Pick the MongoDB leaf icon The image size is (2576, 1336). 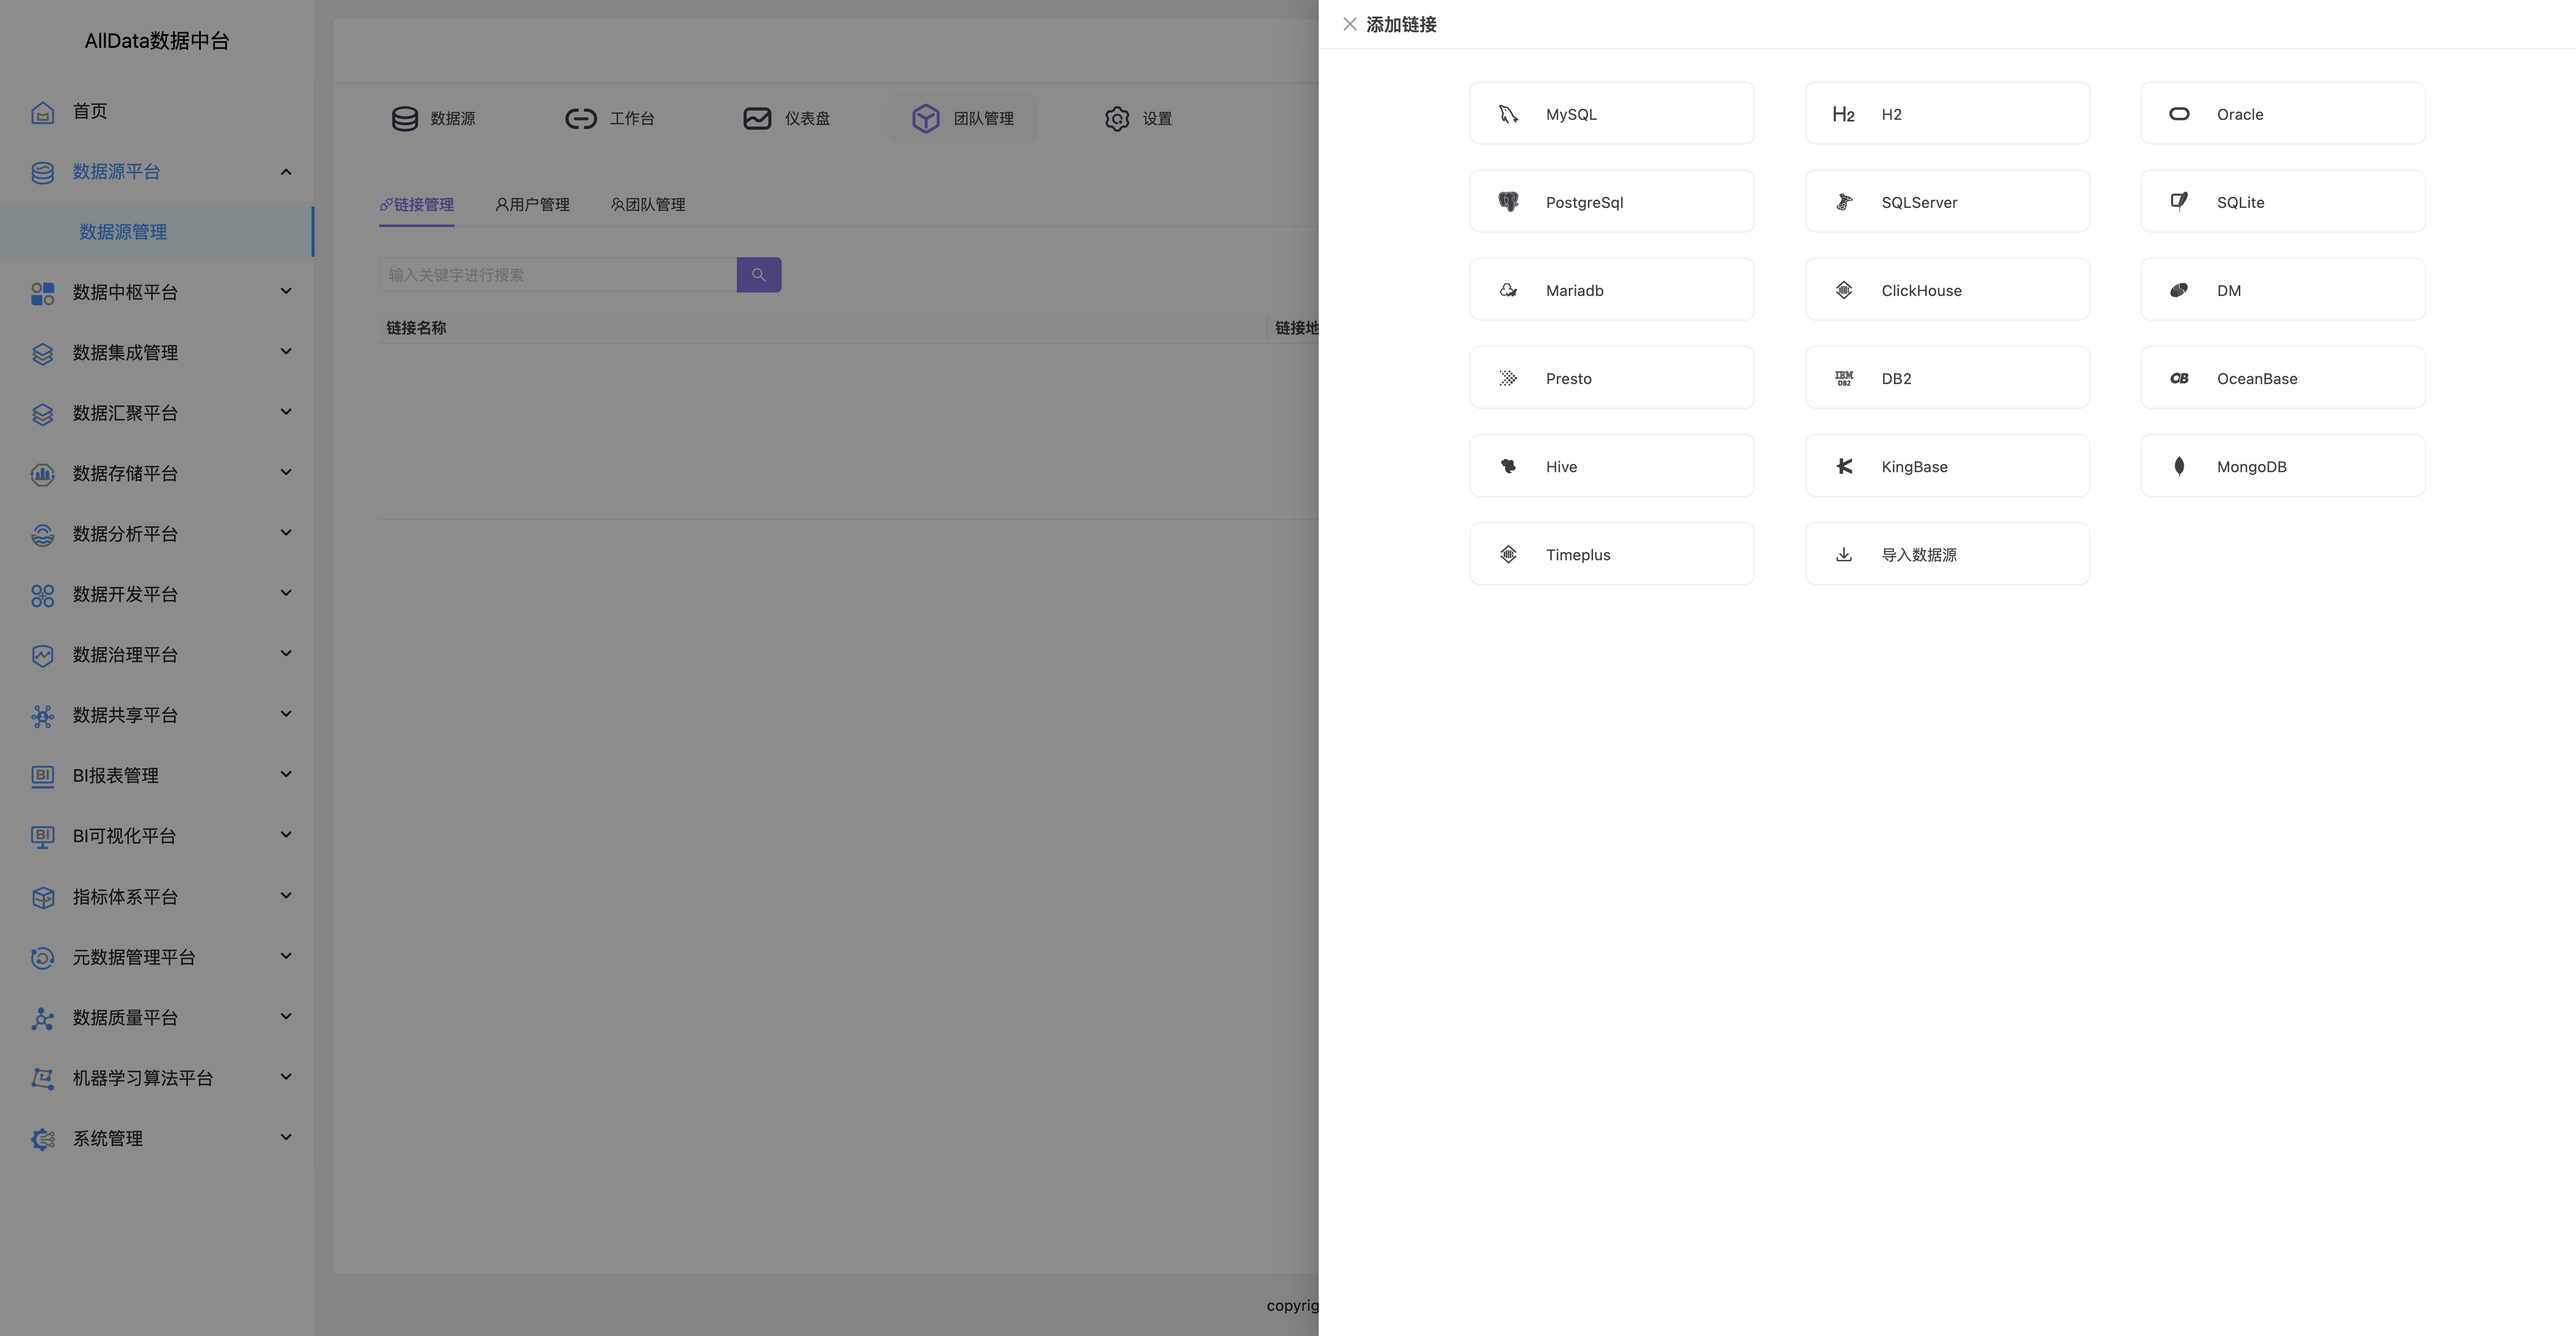pos(2179,466)
